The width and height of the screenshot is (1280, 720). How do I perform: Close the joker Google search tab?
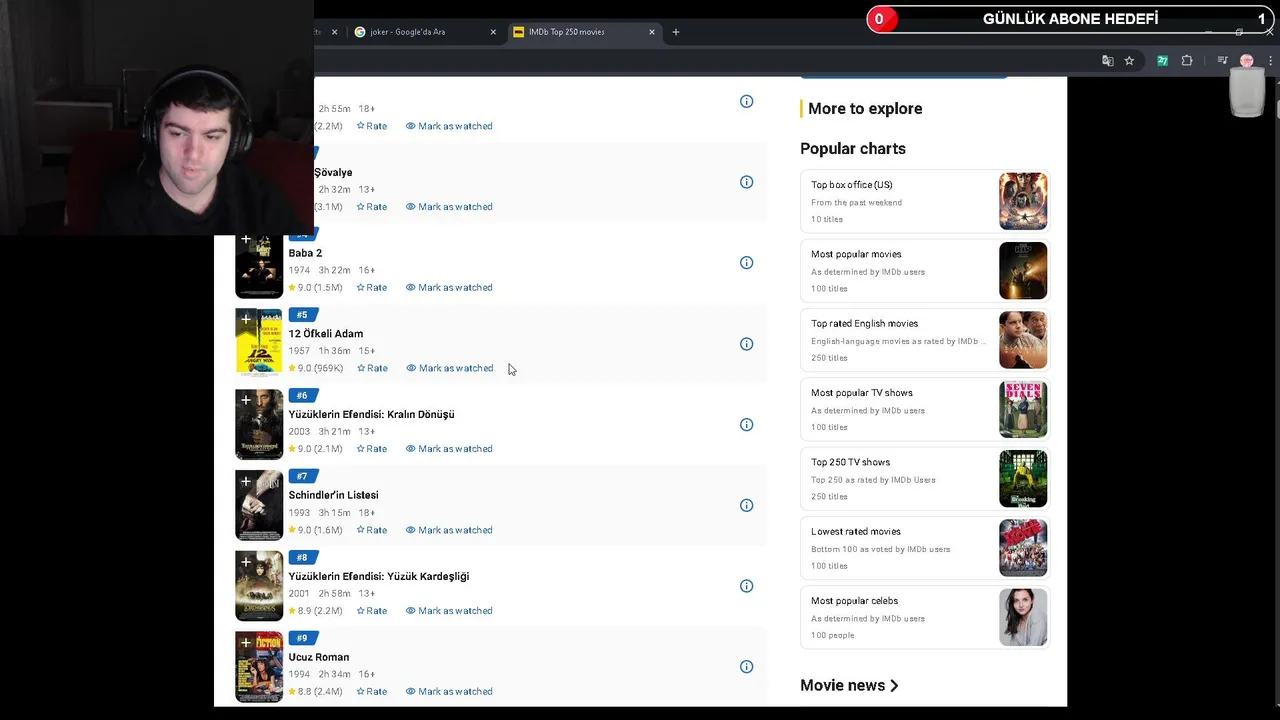point(493,32)
